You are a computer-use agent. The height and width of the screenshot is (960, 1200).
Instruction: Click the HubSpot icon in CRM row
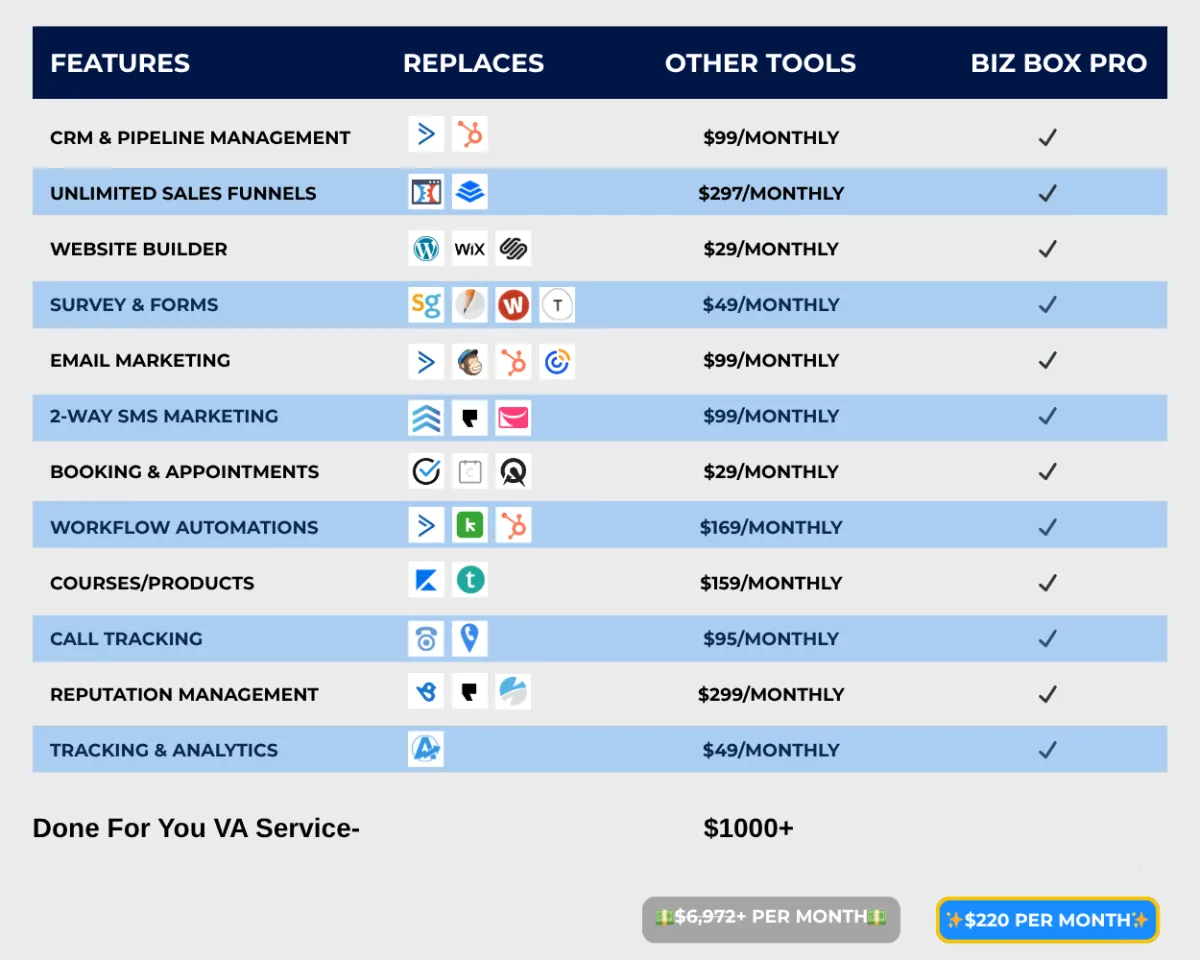coord(470,134)
